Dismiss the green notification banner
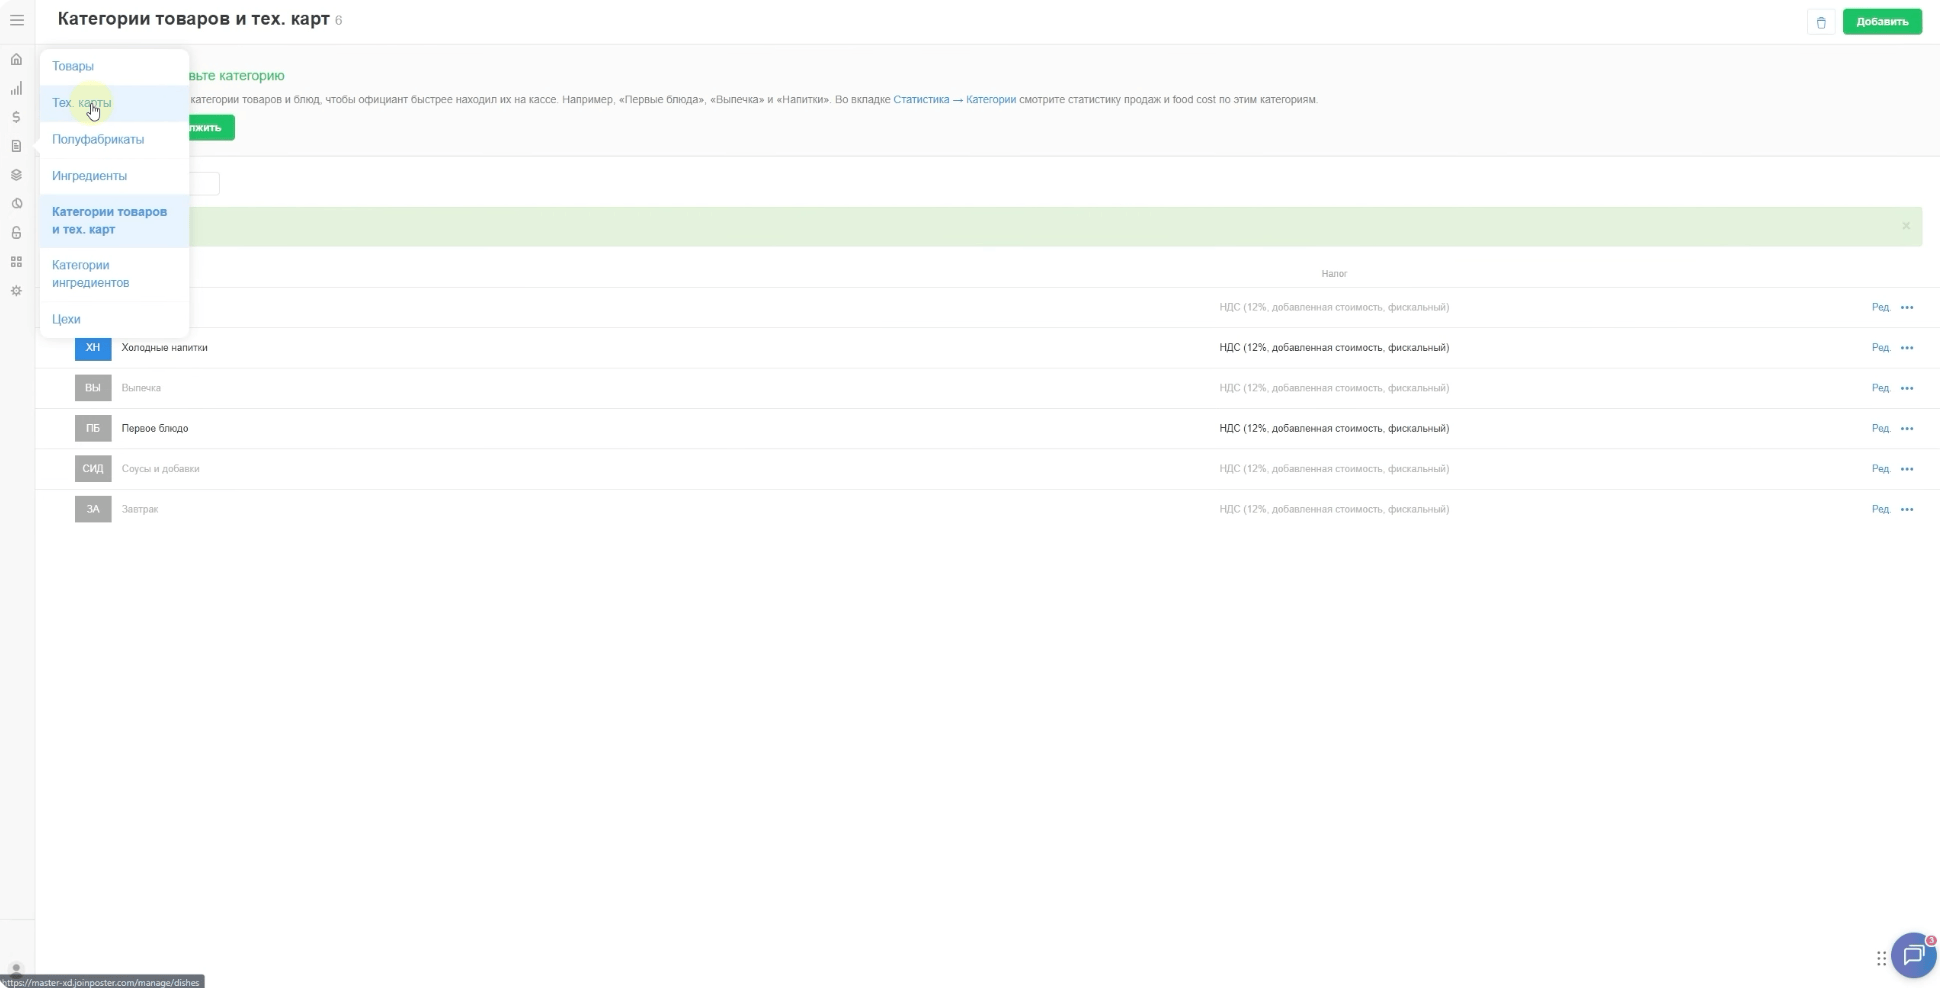 point(1905,226)
